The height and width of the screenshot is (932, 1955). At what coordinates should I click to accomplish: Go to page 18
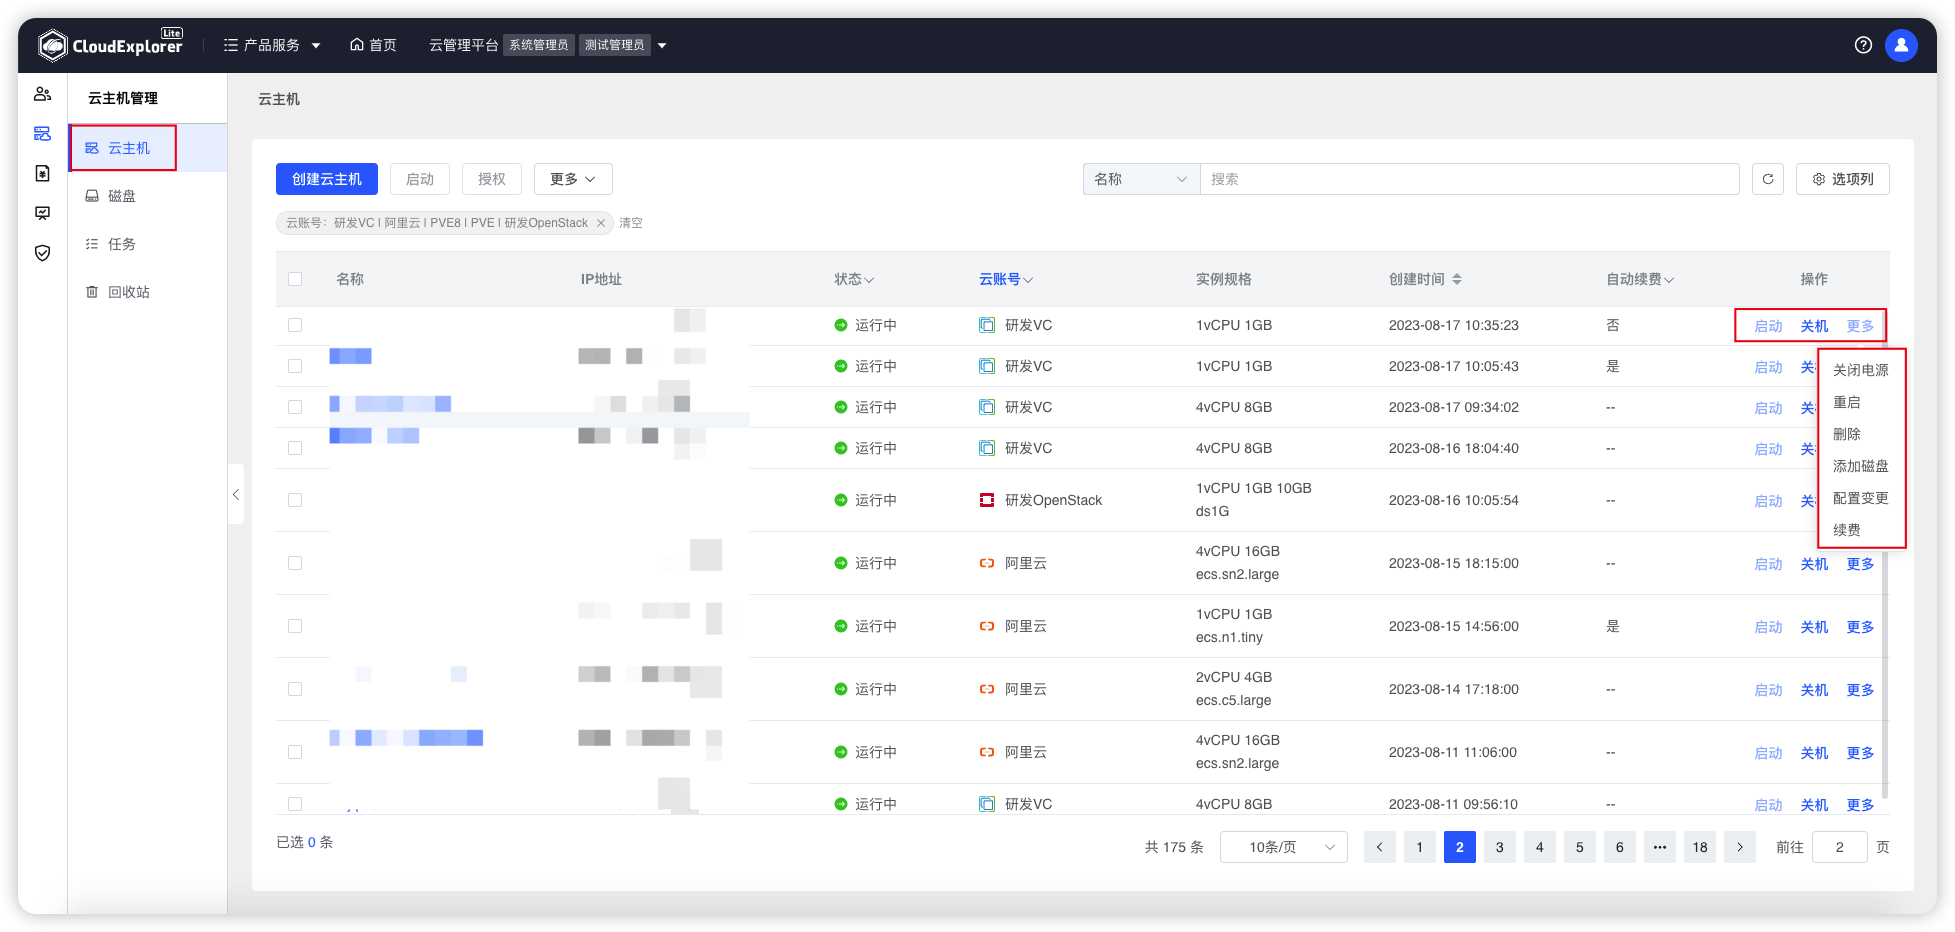(1700, 847)
